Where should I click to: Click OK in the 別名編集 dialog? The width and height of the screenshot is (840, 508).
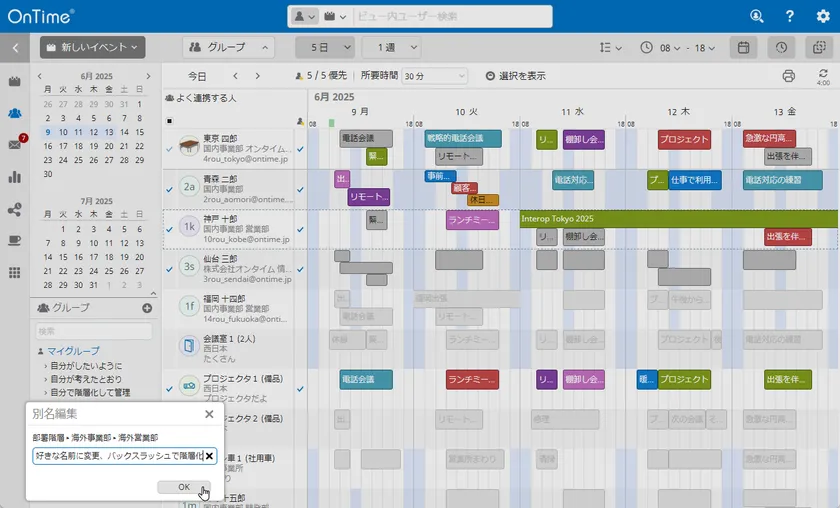pyautogui.click(x=183, y=487)
